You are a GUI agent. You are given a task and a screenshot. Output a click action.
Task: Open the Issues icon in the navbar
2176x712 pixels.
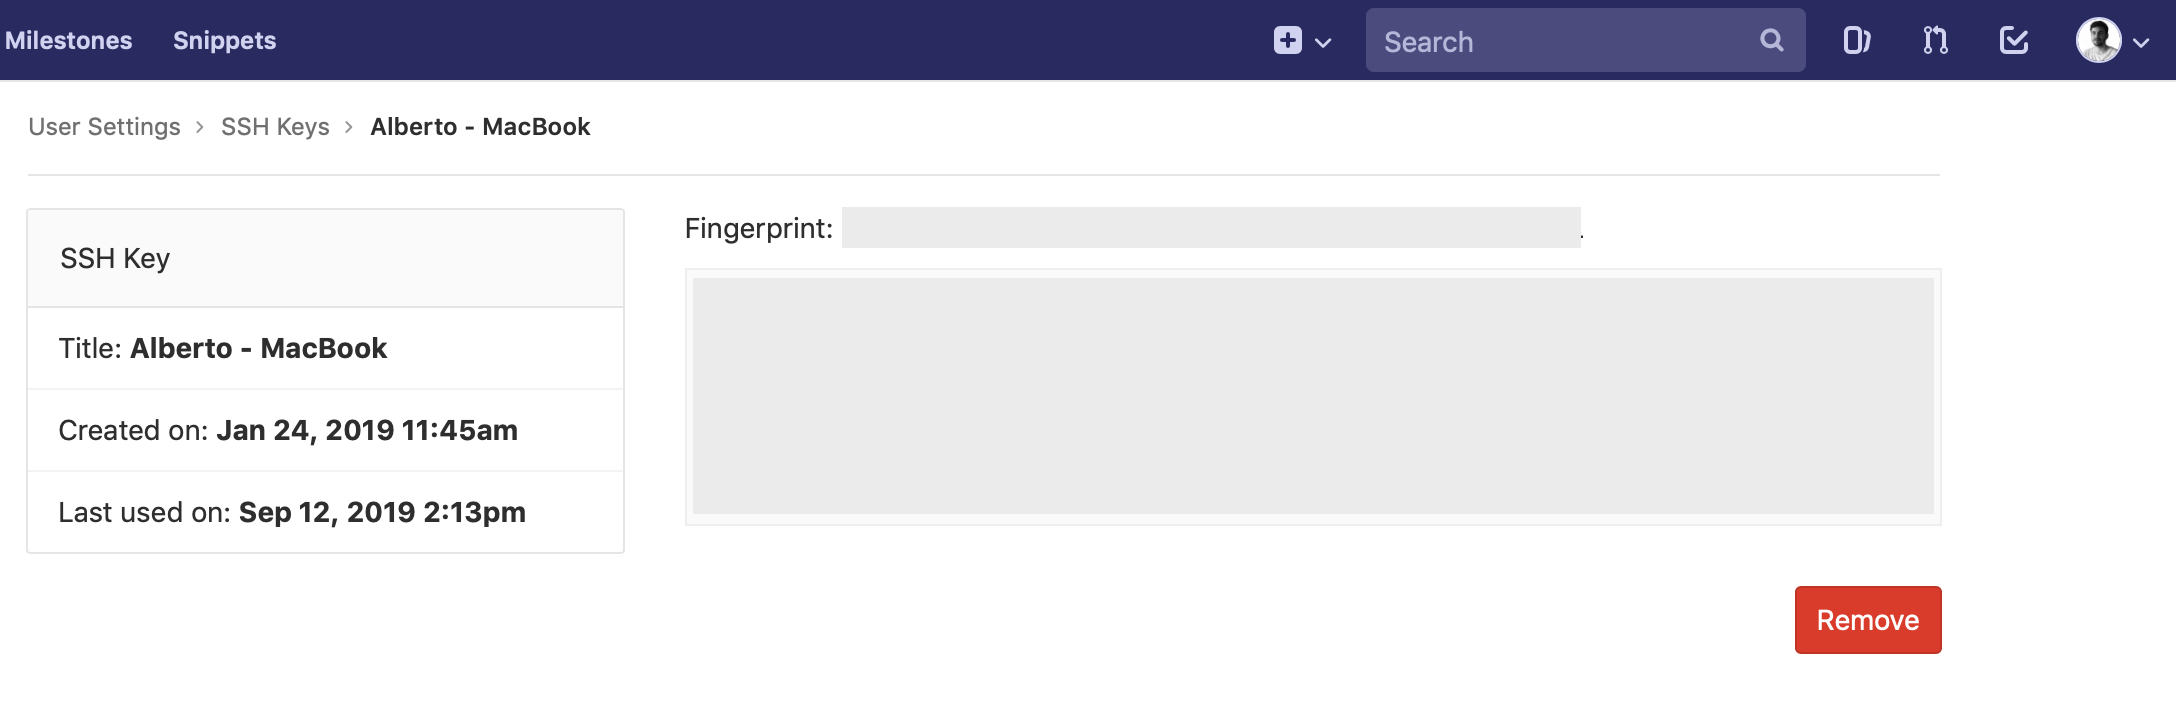point(1856,41)
